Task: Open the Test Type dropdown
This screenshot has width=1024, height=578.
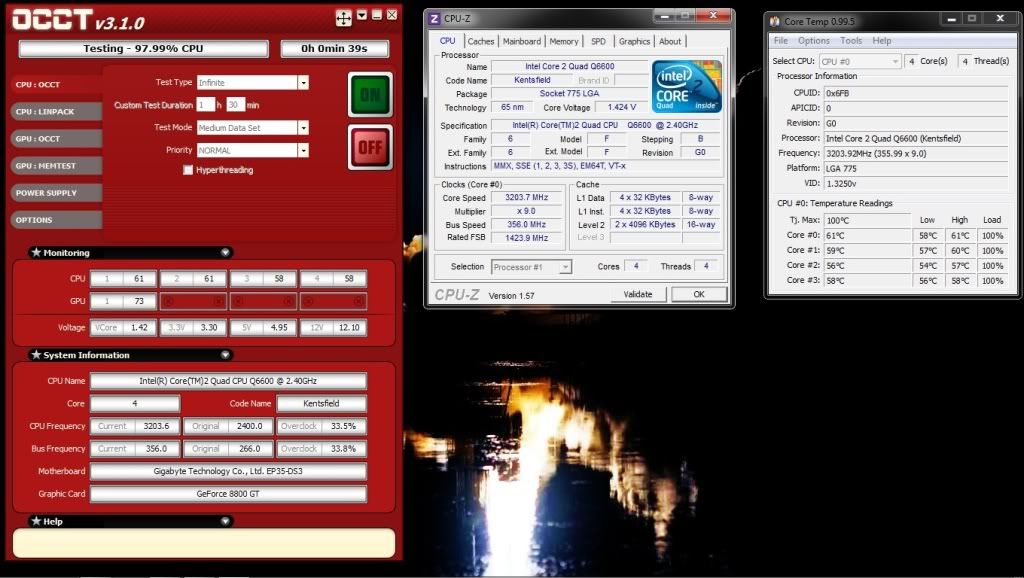Action: pyautogui.click(x=303, y=82)
